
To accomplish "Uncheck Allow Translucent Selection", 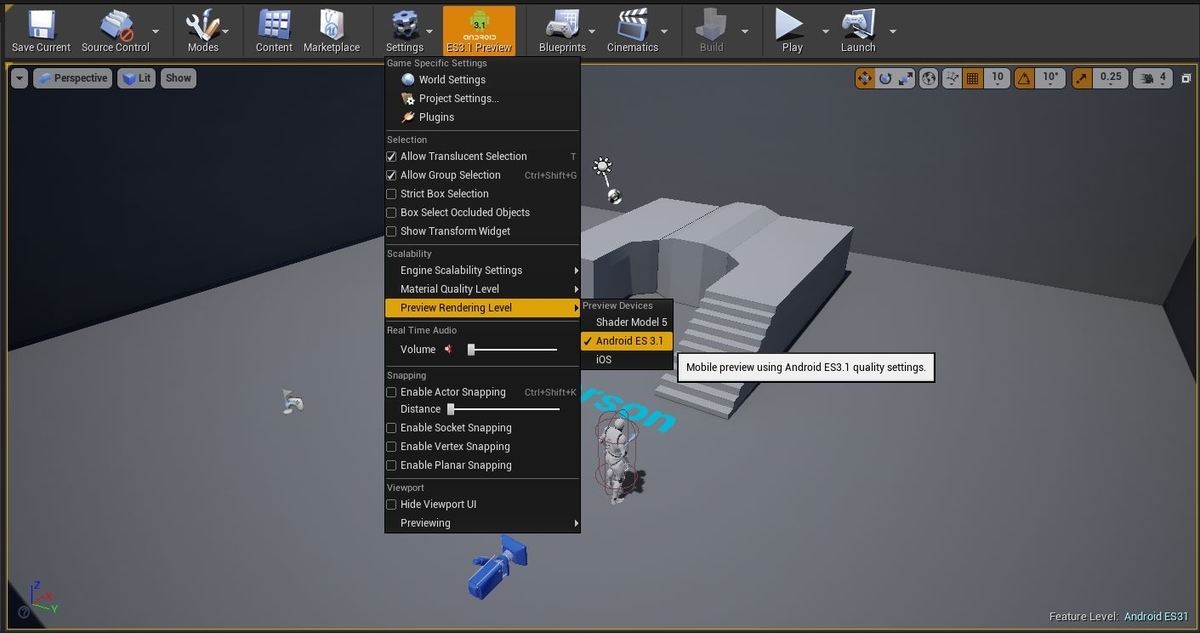I will (x=392, y=156).
